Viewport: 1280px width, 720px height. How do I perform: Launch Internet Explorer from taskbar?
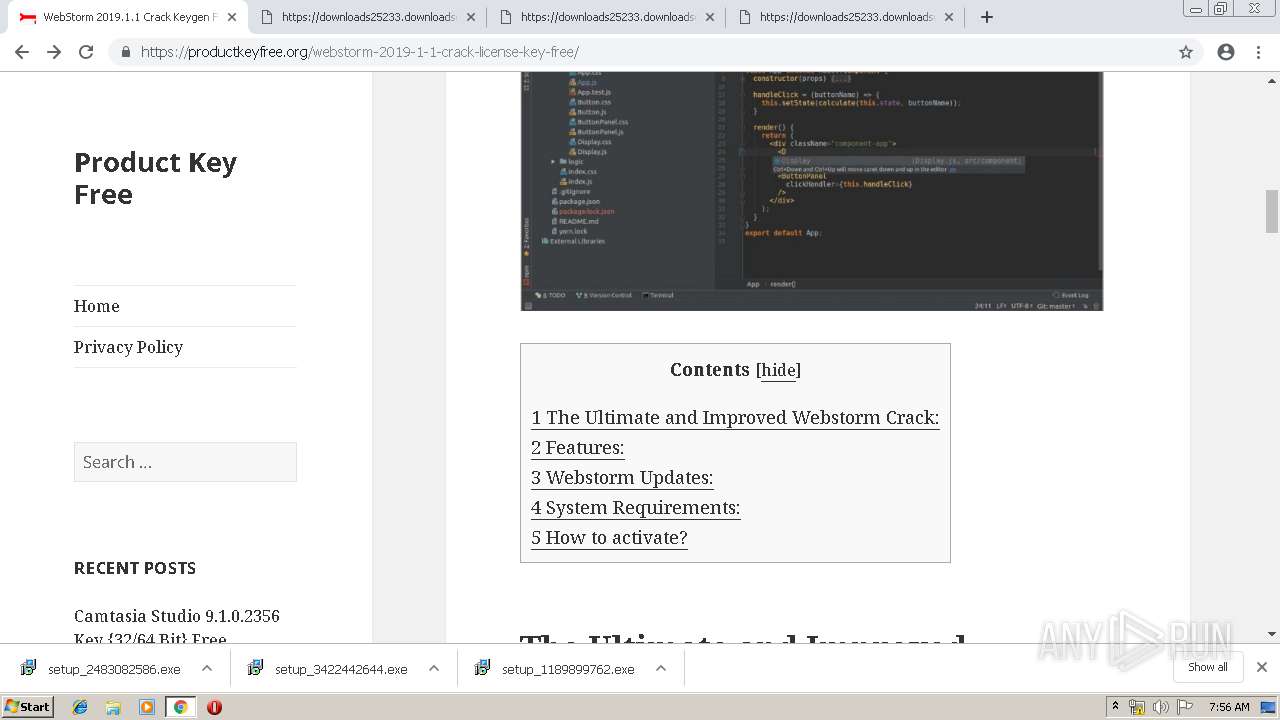pos(80,707)
